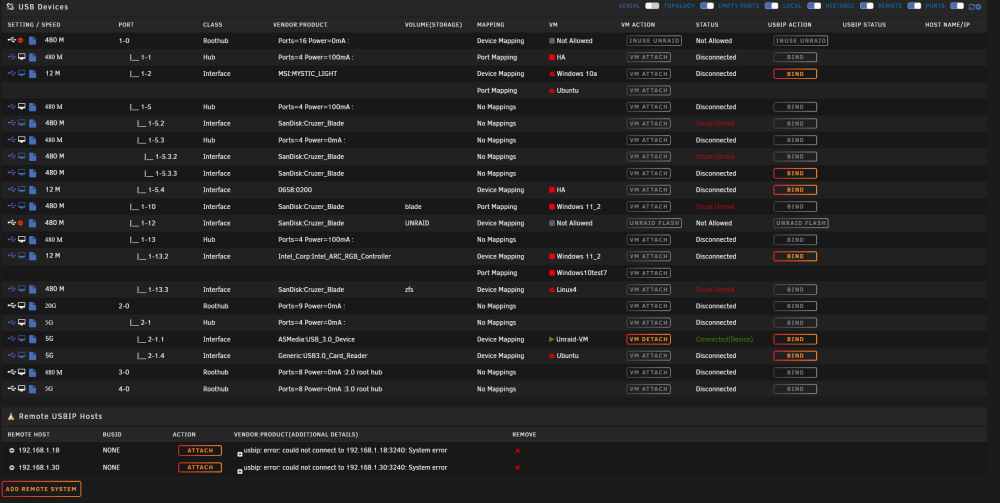
Task: Click the UNRAID volume cell on port 1-12
Action: pyautogui.click(x=417, y=223)
